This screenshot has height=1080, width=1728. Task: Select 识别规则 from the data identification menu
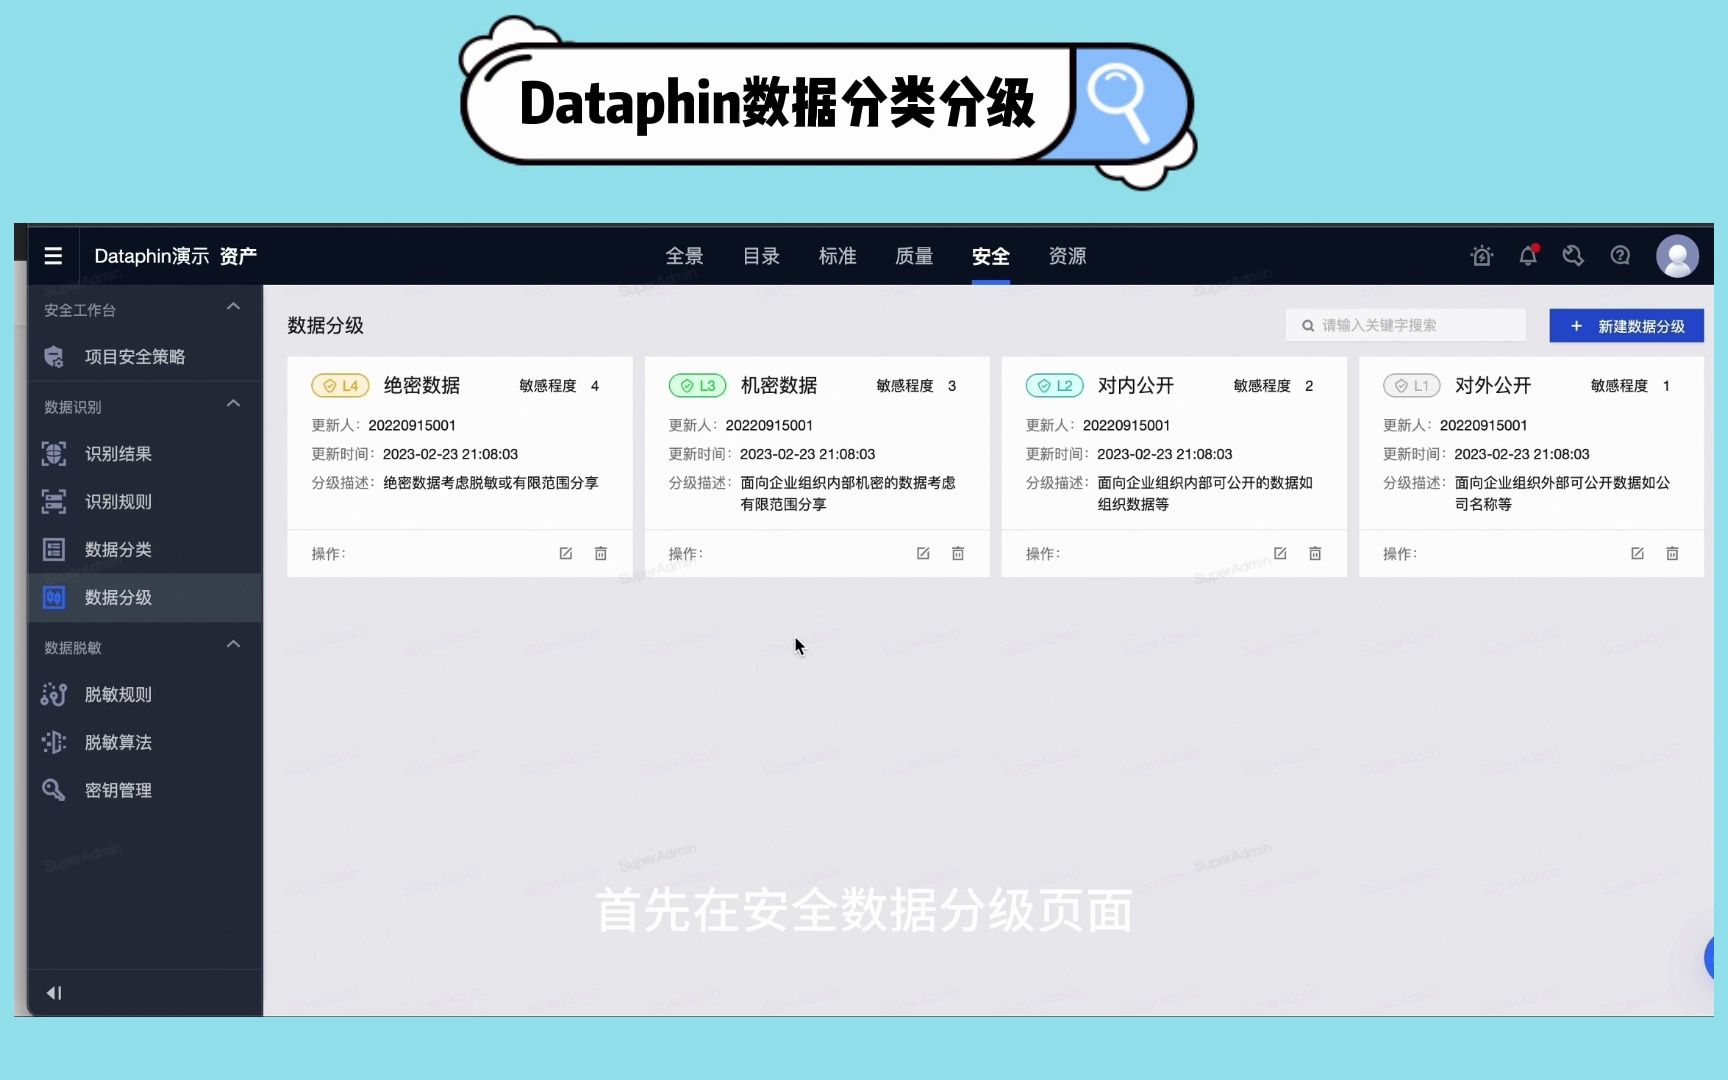tap(119, 501)
